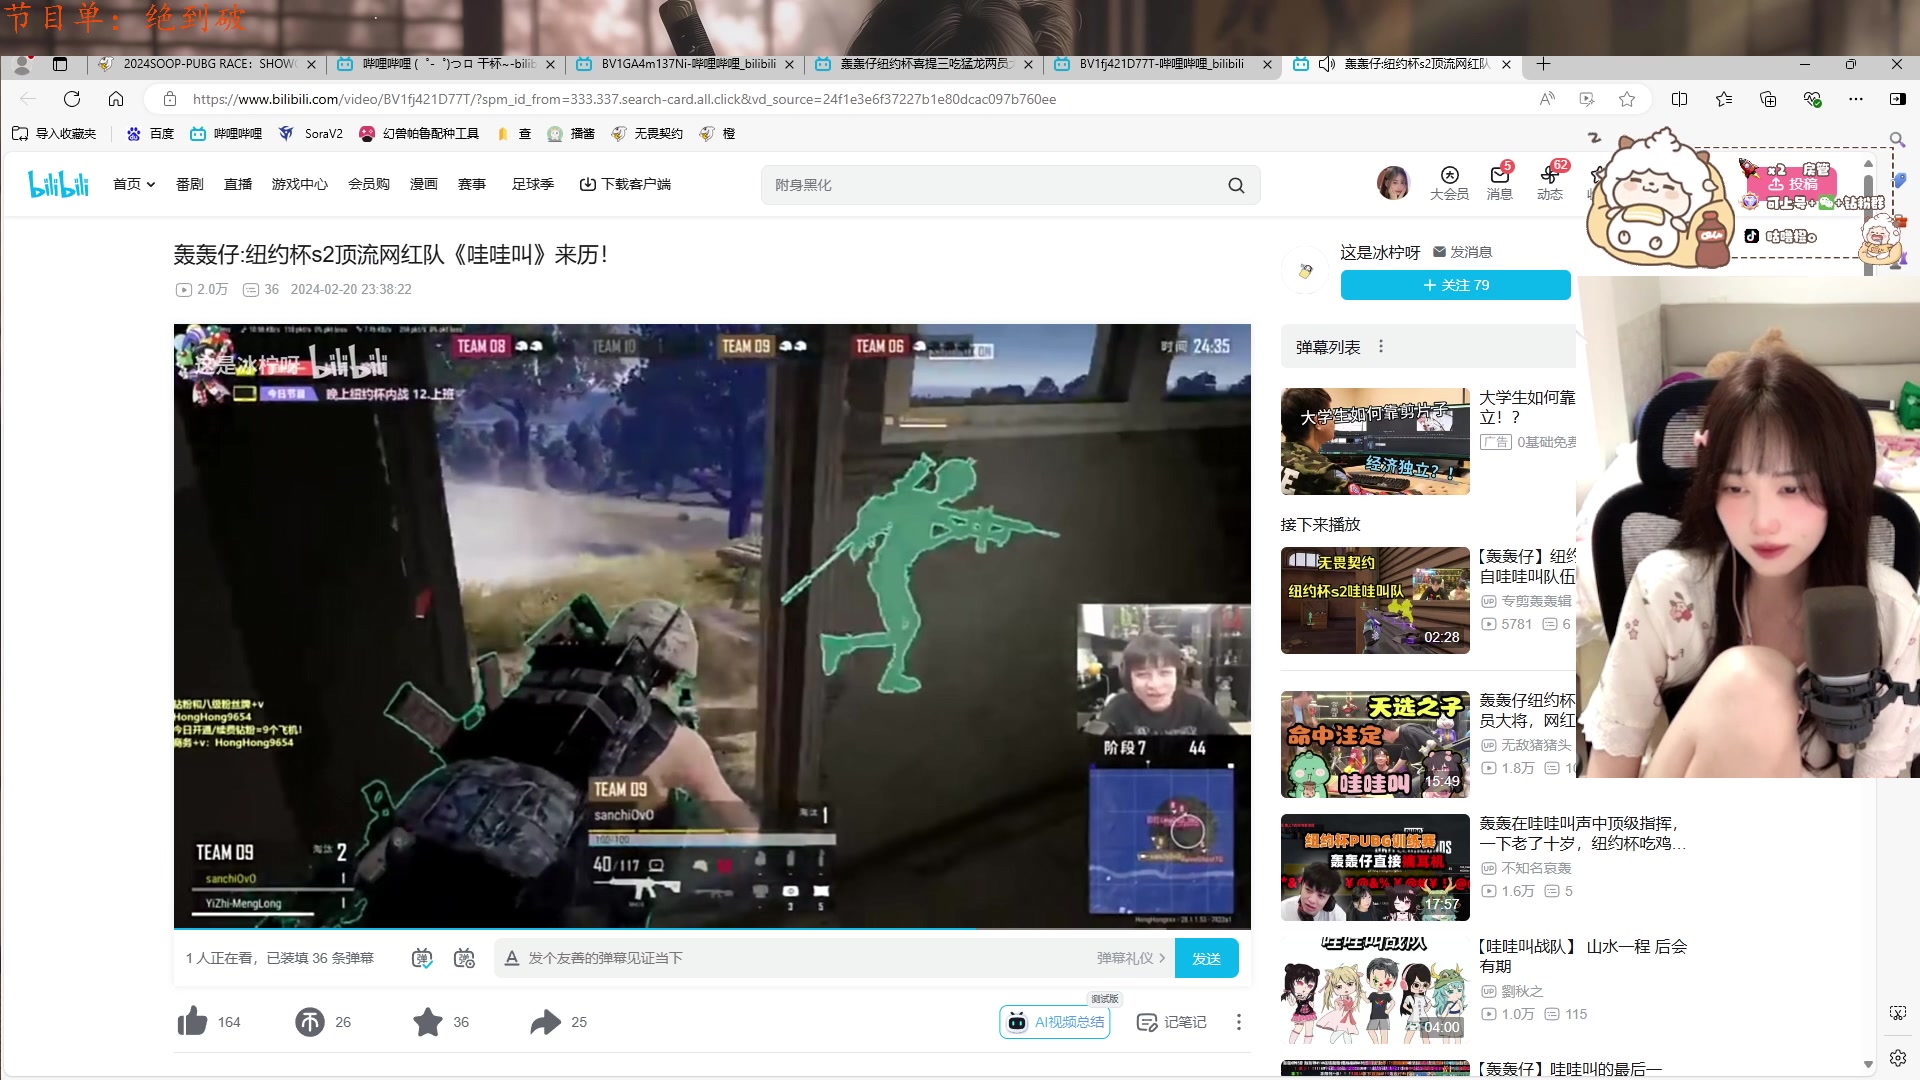Open 弹幕列表 three-dot options

(1381, 347)
